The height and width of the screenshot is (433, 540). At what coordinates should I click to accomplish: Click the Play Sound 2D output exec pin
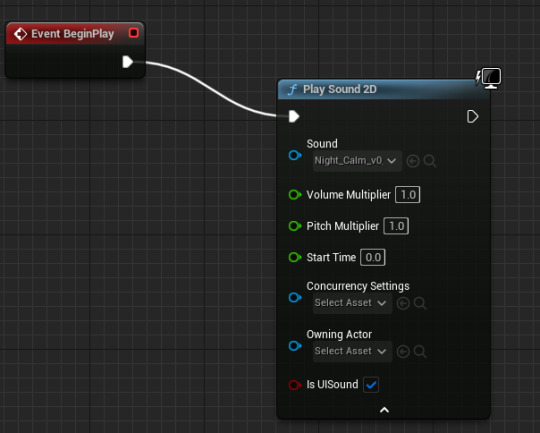[x=472, y=116]
